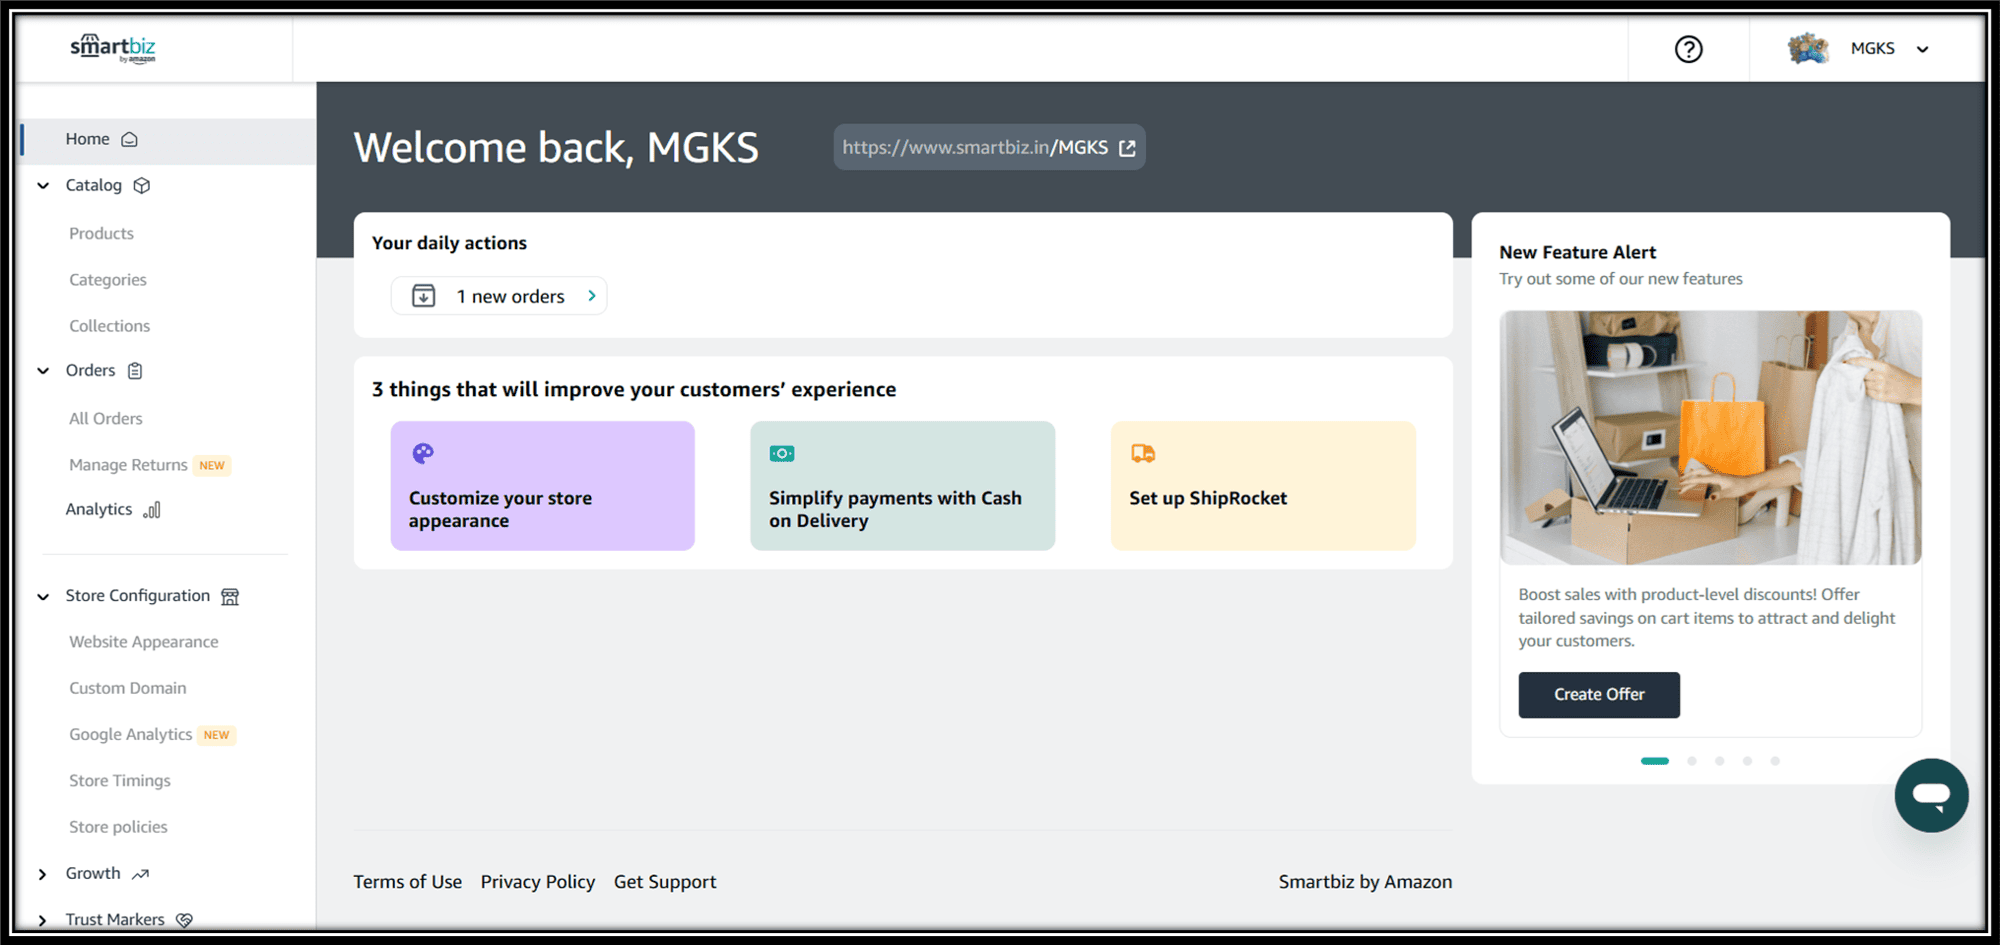Click the Orders label in sidebar

coord(91,371)
